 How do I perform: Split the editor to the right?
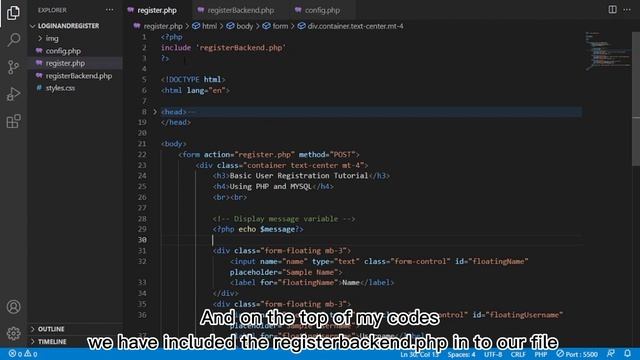tap(612, 9)
